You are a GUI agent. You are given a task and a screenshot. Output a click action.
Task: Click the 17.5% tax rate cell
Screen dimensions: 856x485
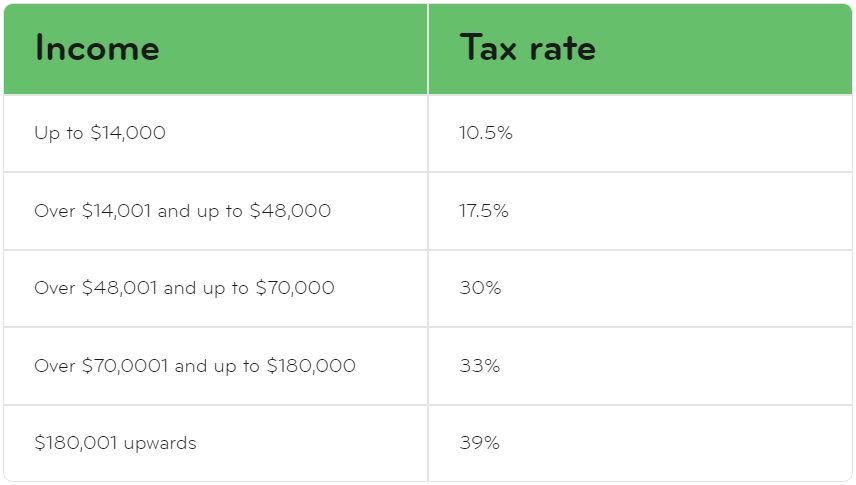tap(485, 211)
